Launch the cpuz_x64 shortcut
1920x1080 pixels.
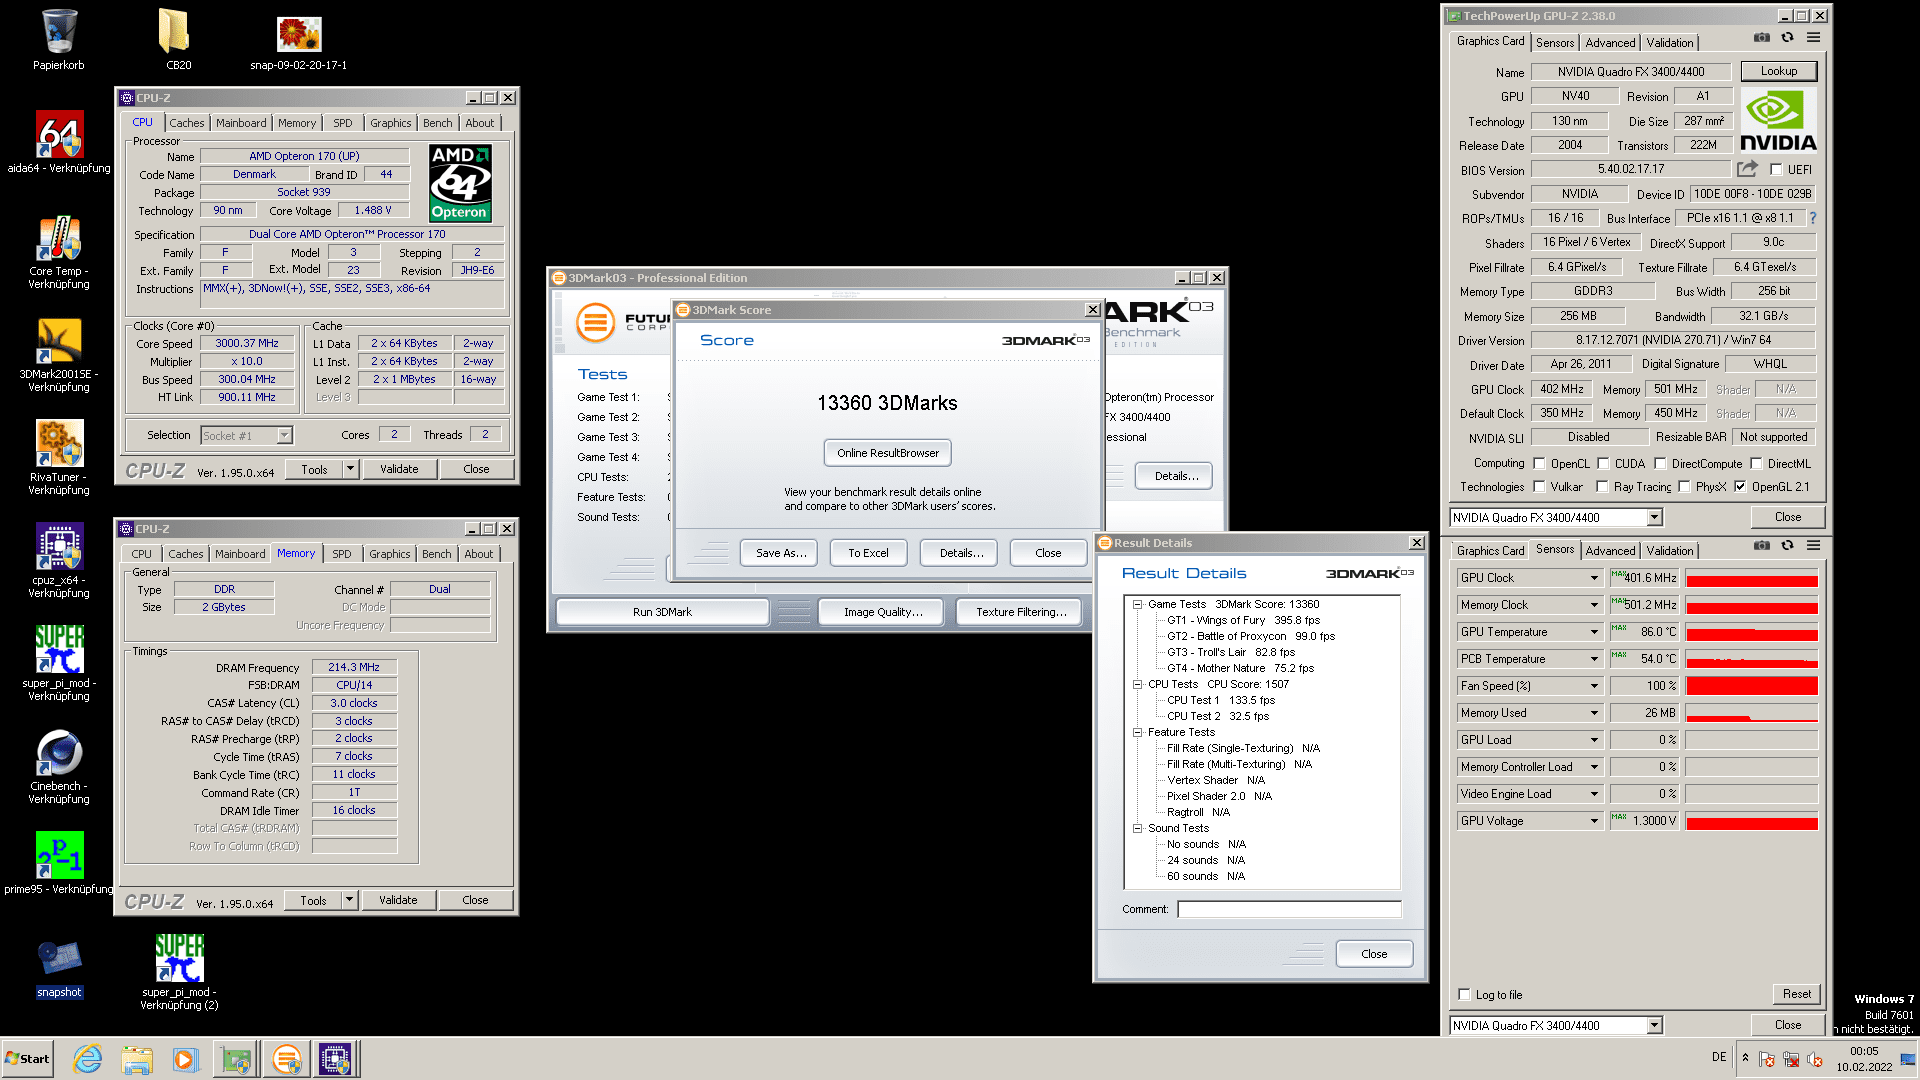pyautogui.click(x=59, y=561)
